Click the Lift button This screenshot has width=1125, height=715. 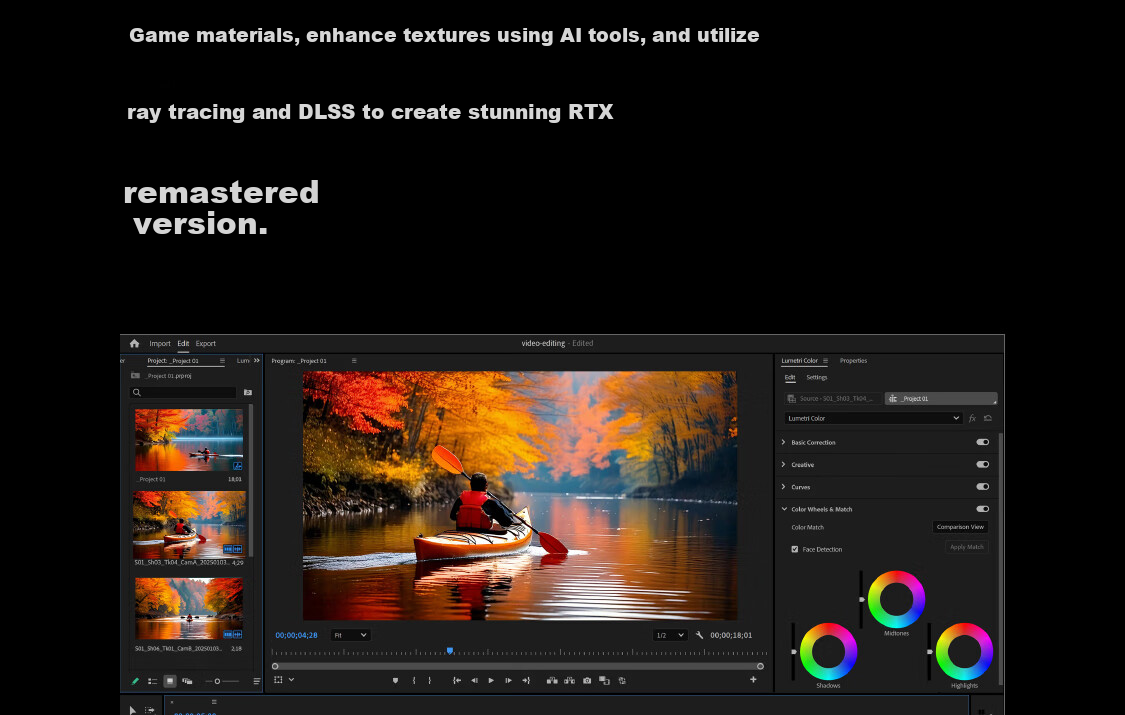point(552,681)
